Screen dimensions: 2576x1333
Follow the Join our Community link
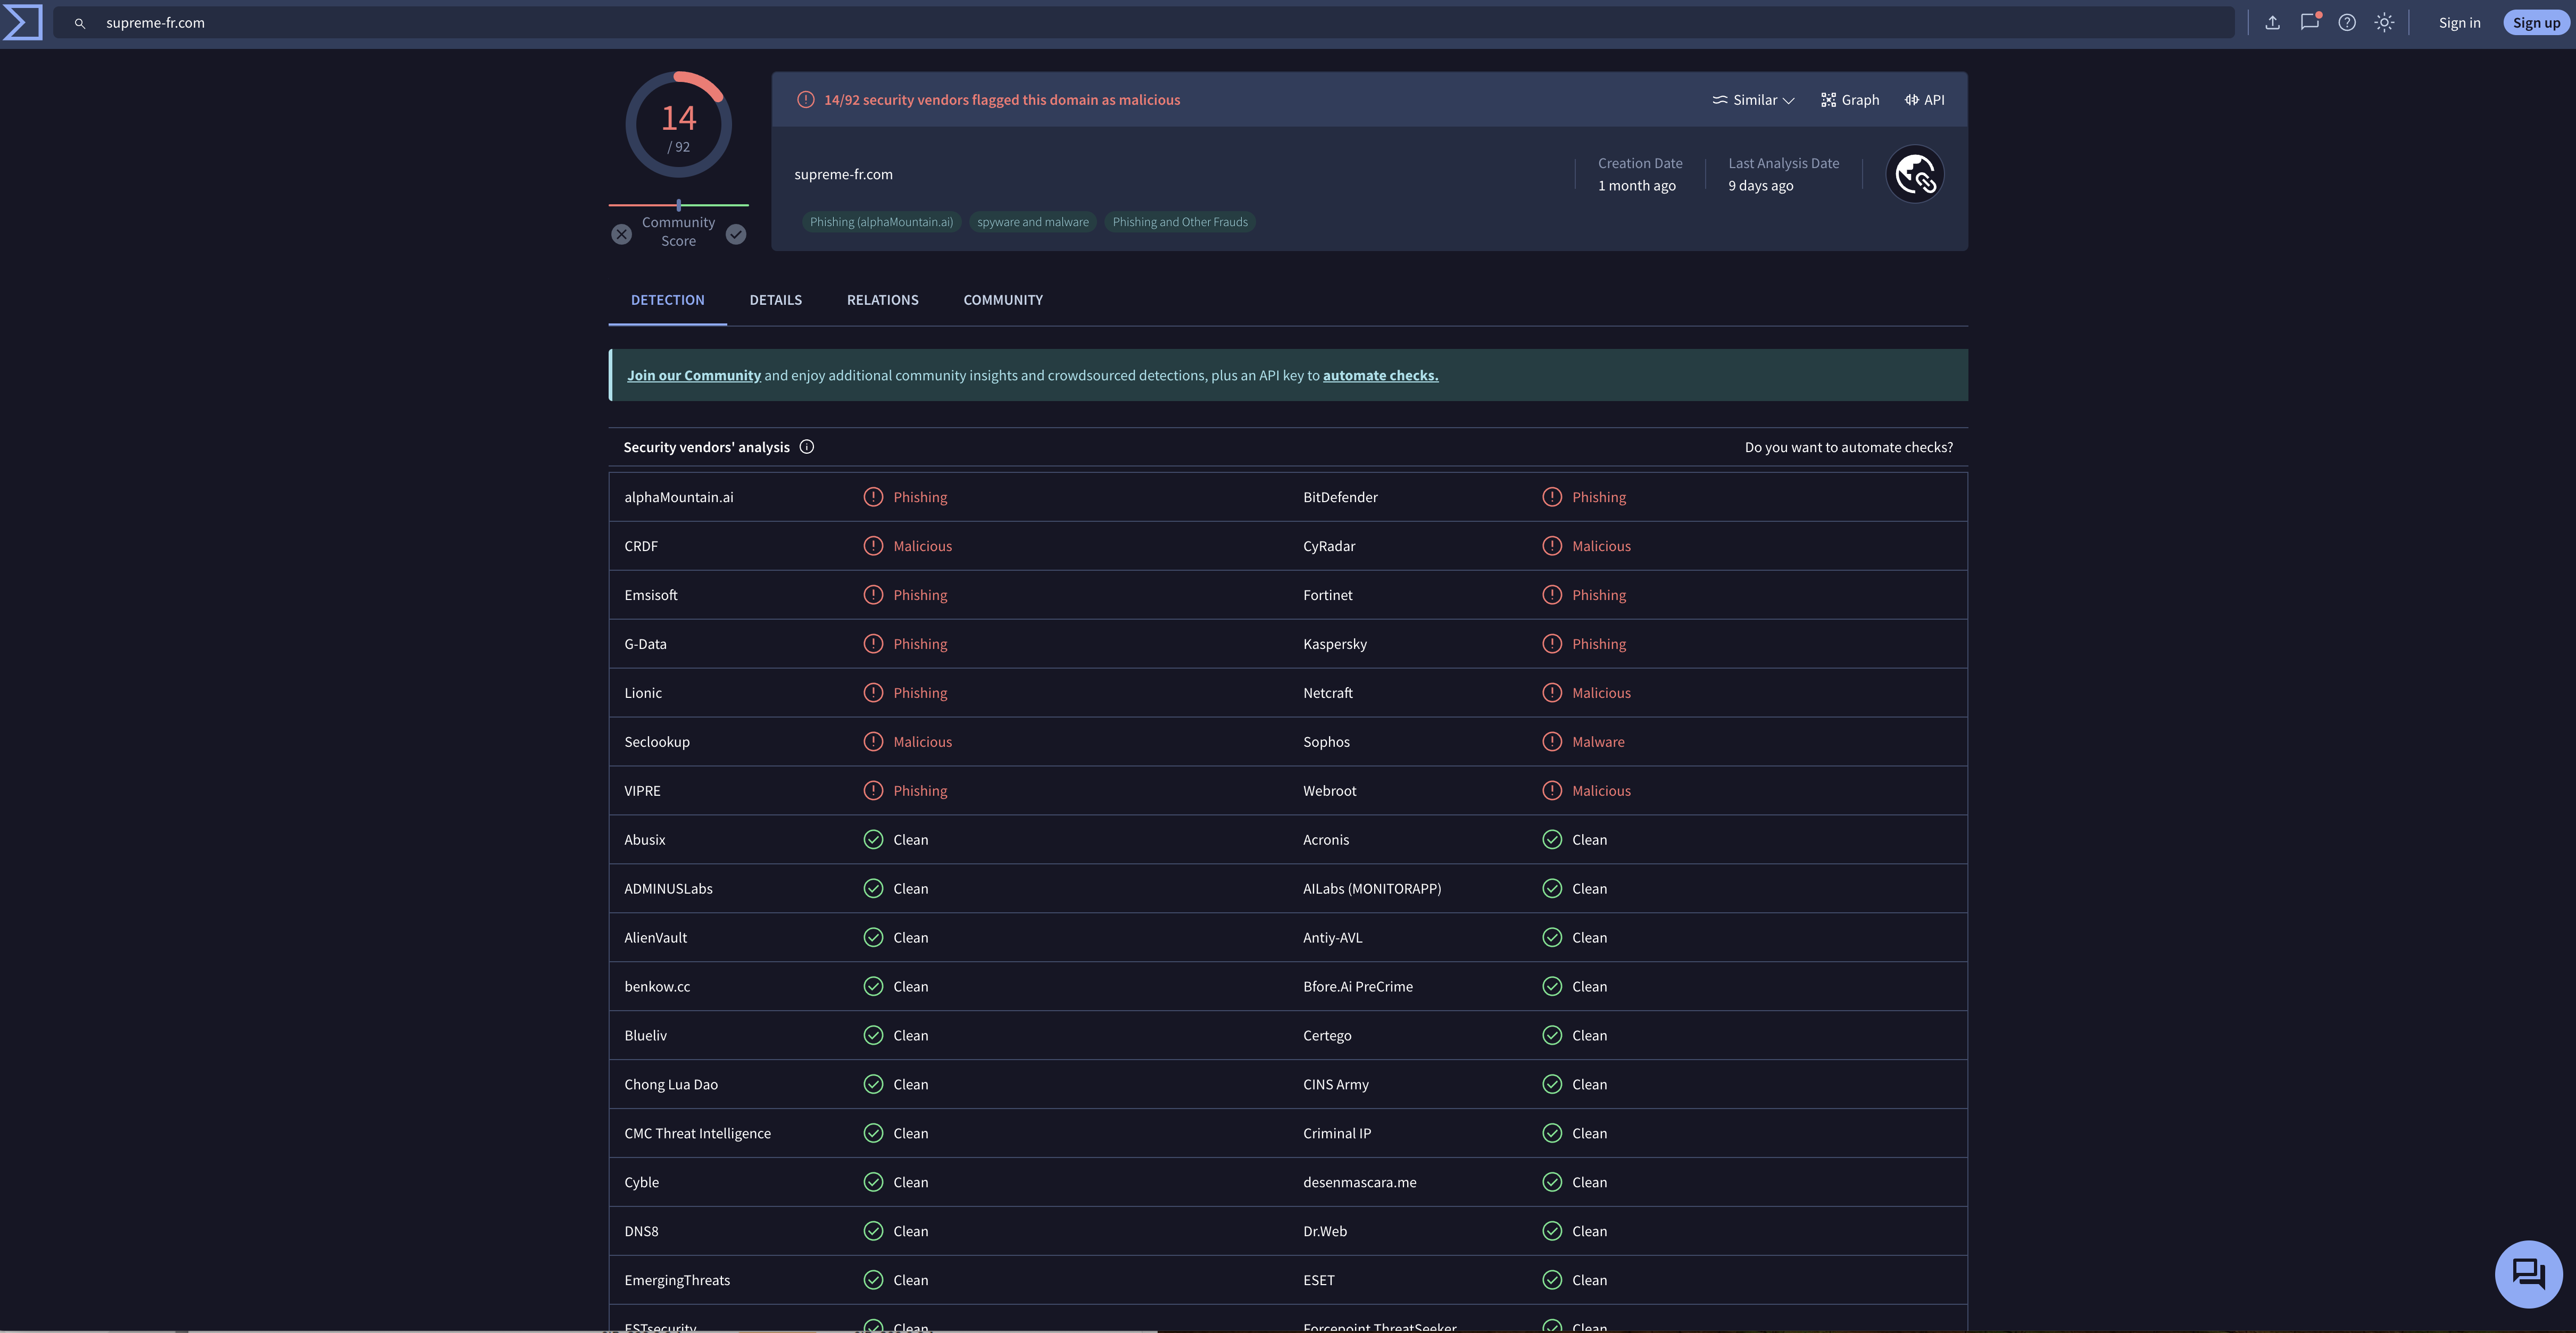(694, 376)
